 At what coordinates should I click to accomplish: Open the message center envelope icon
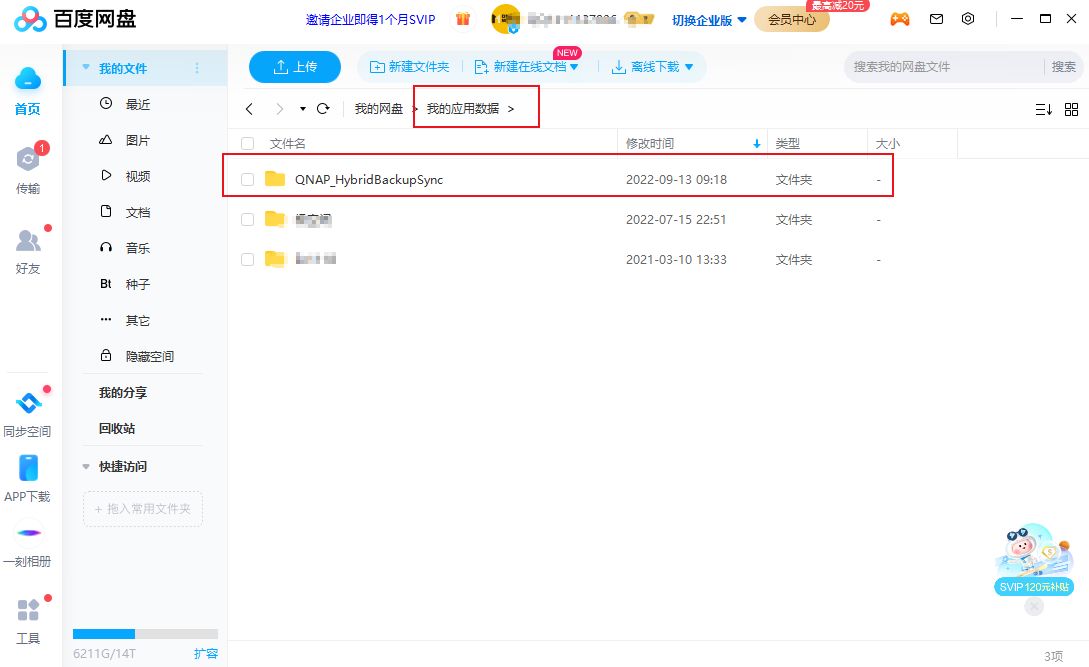[935, 18]
